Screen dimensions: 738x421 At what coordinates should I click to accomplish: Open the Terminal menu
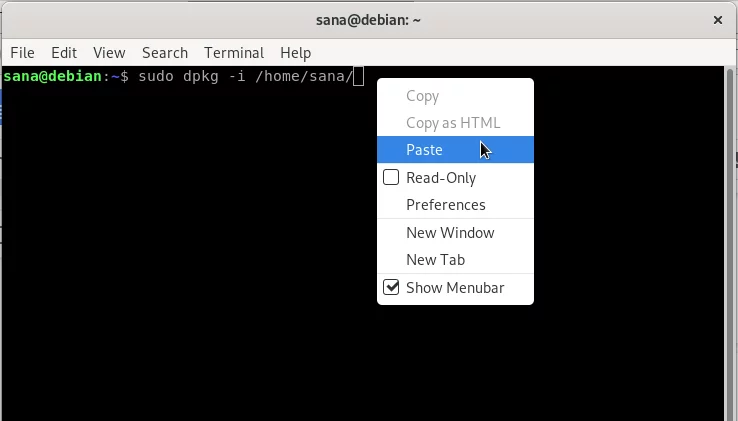click(x=234, y=53)
